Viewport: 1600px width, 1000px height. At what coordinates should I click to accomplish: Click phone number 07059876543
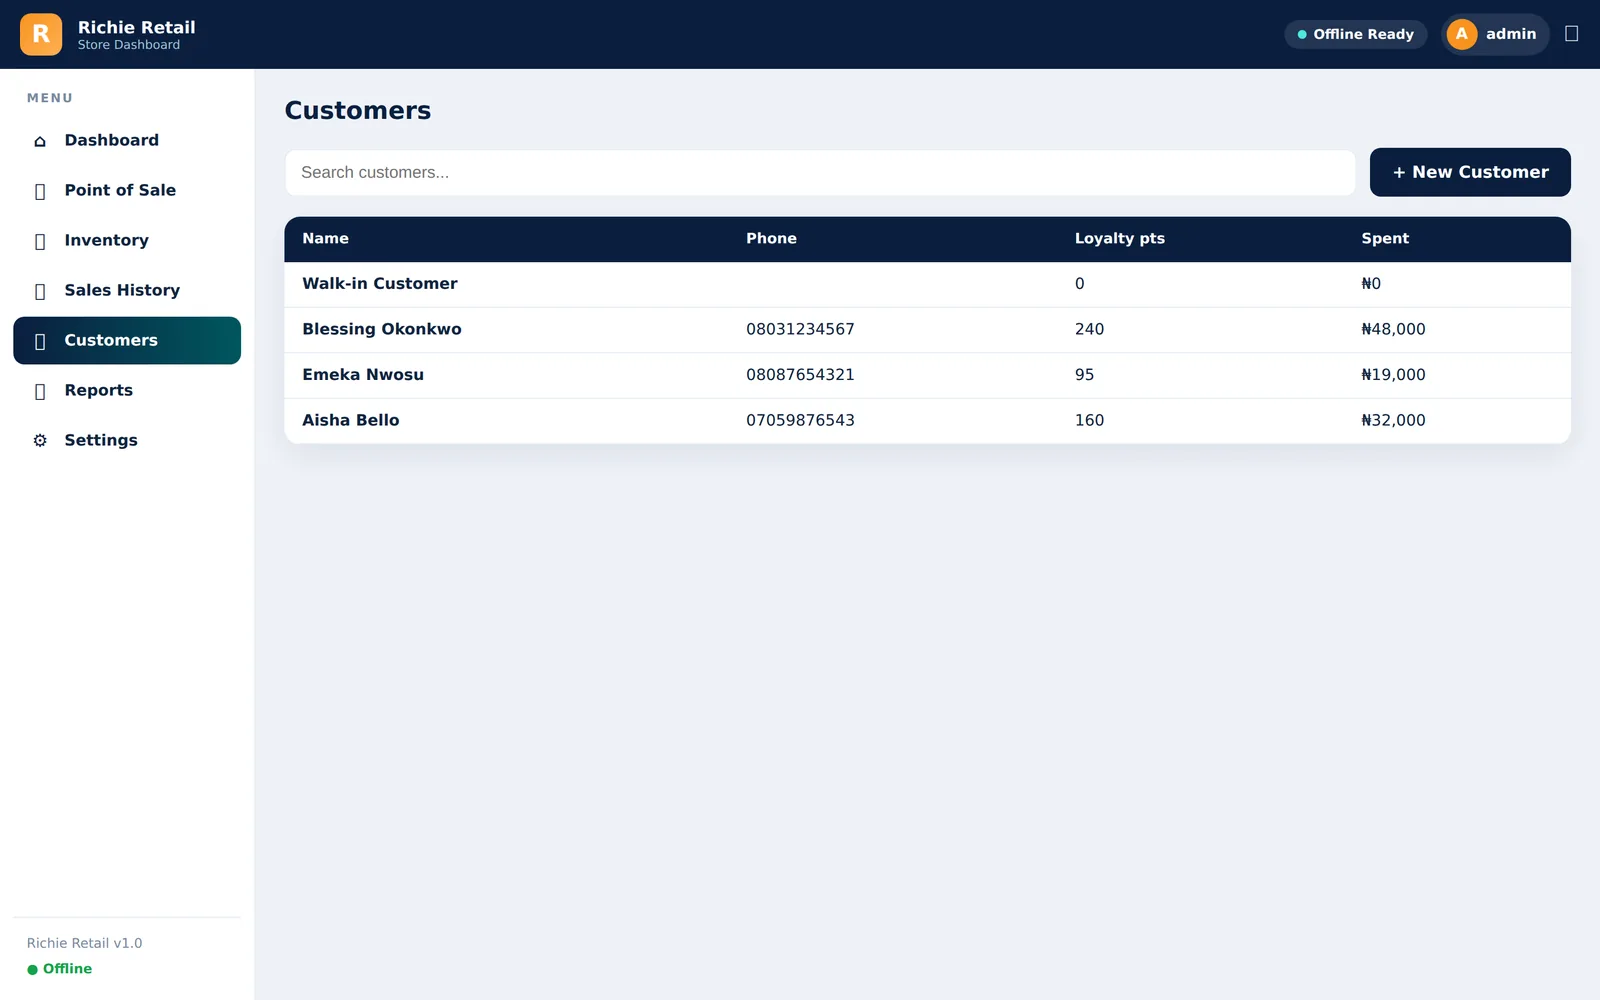pyautogui.click(x=800, y=420)
